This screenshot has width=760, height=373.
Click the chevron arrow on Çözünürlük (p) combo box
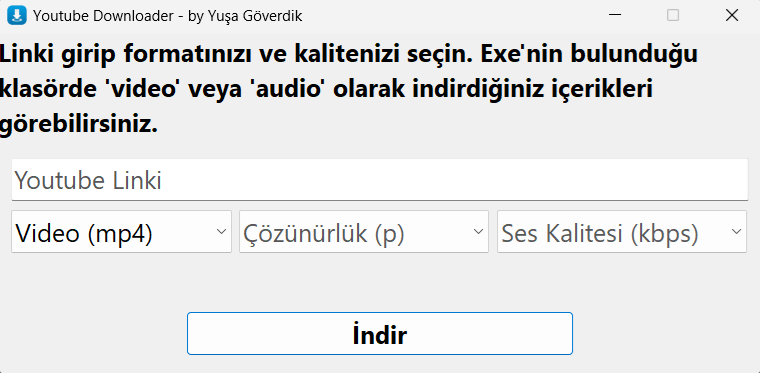[x=478, y=232]
